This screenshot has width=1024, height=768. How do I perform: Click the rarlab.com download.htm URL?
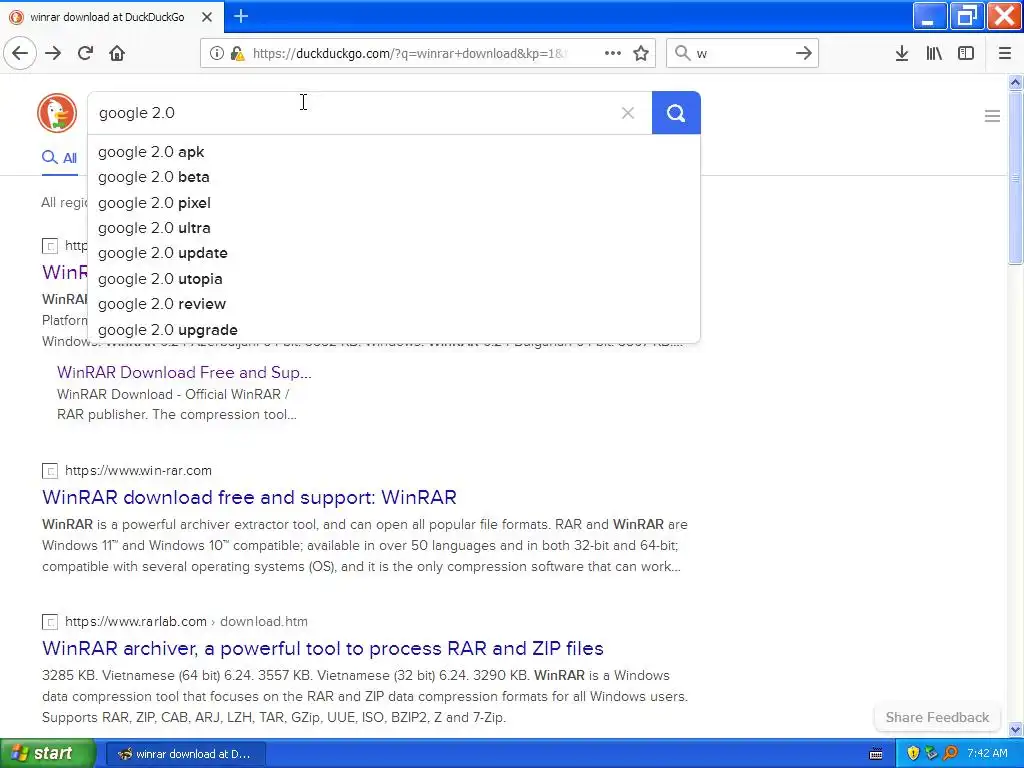click(x=186, y=621)
